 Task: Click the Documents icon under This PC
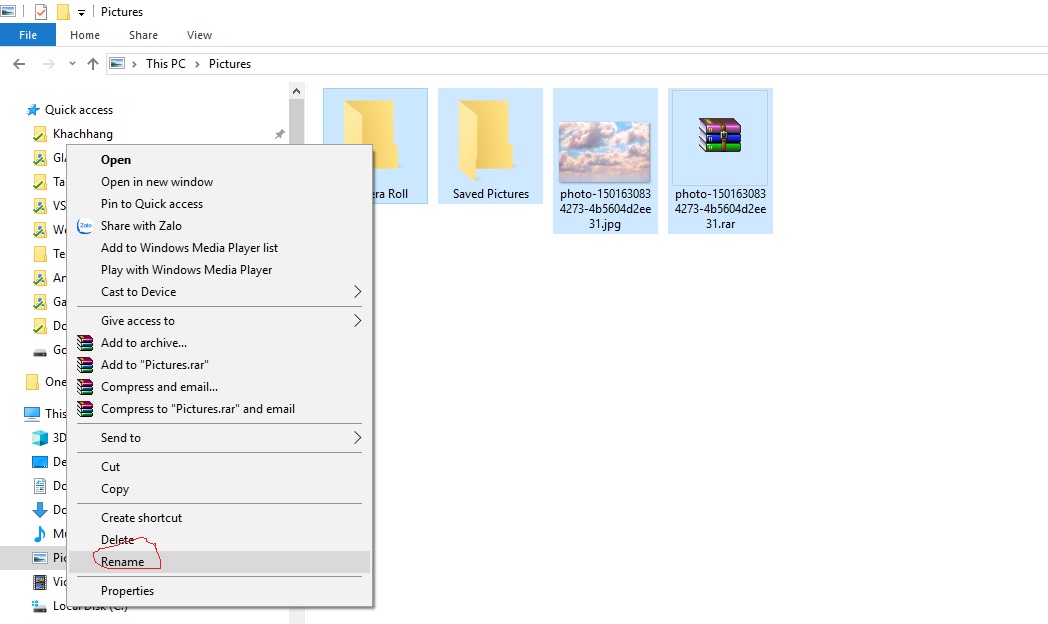[x=40, y=486]
